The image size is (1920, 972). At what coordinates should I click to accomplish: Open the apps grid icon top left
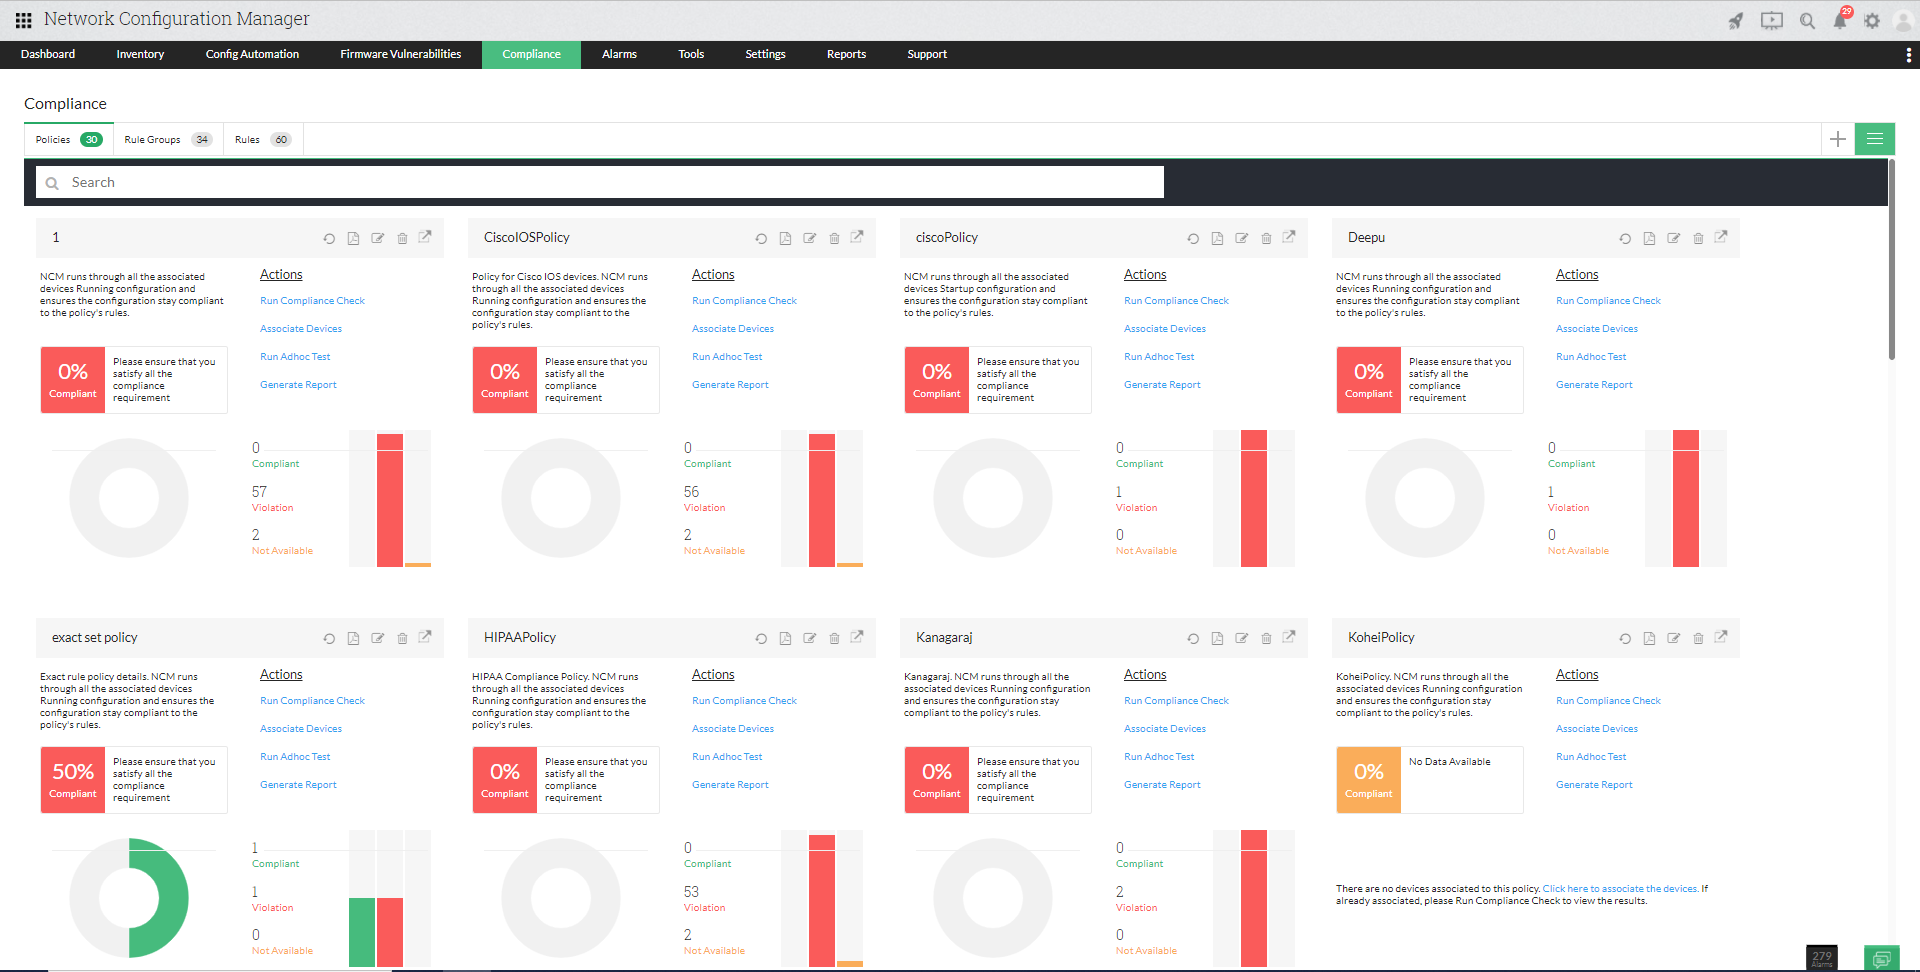point(22,19)
